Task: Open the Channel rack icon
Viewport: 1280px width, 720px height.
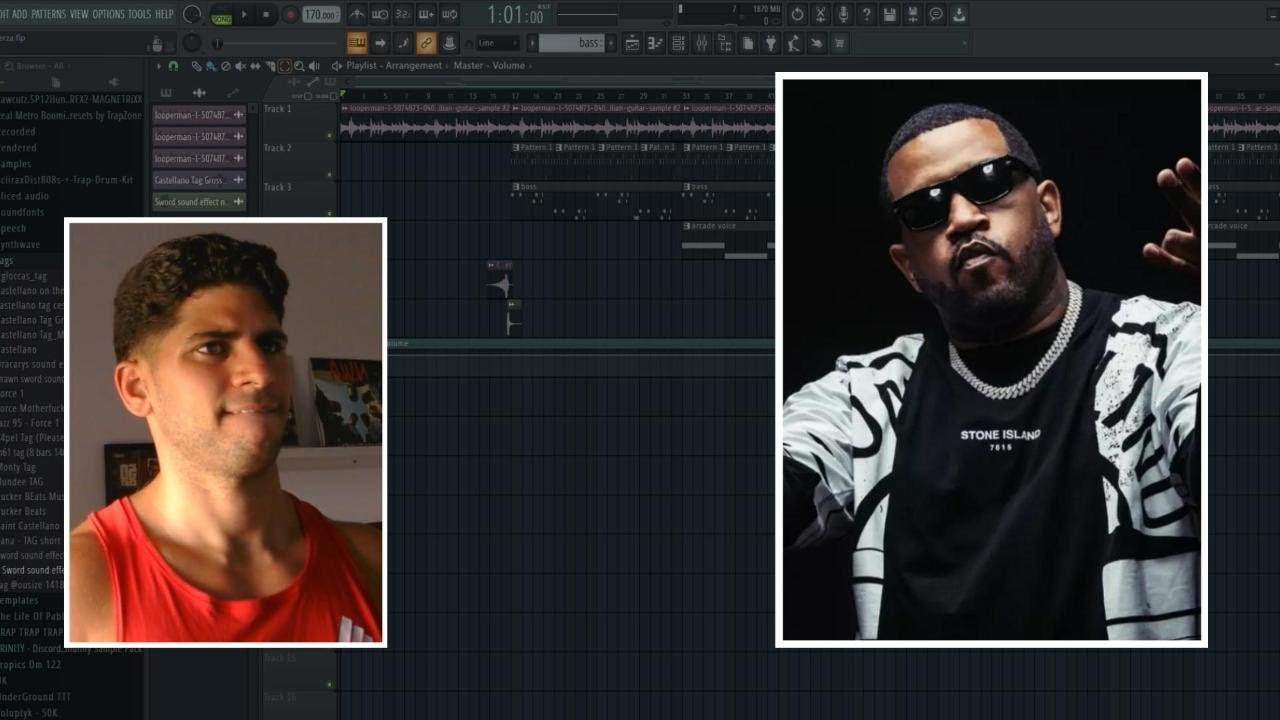Action: (679, 43)
